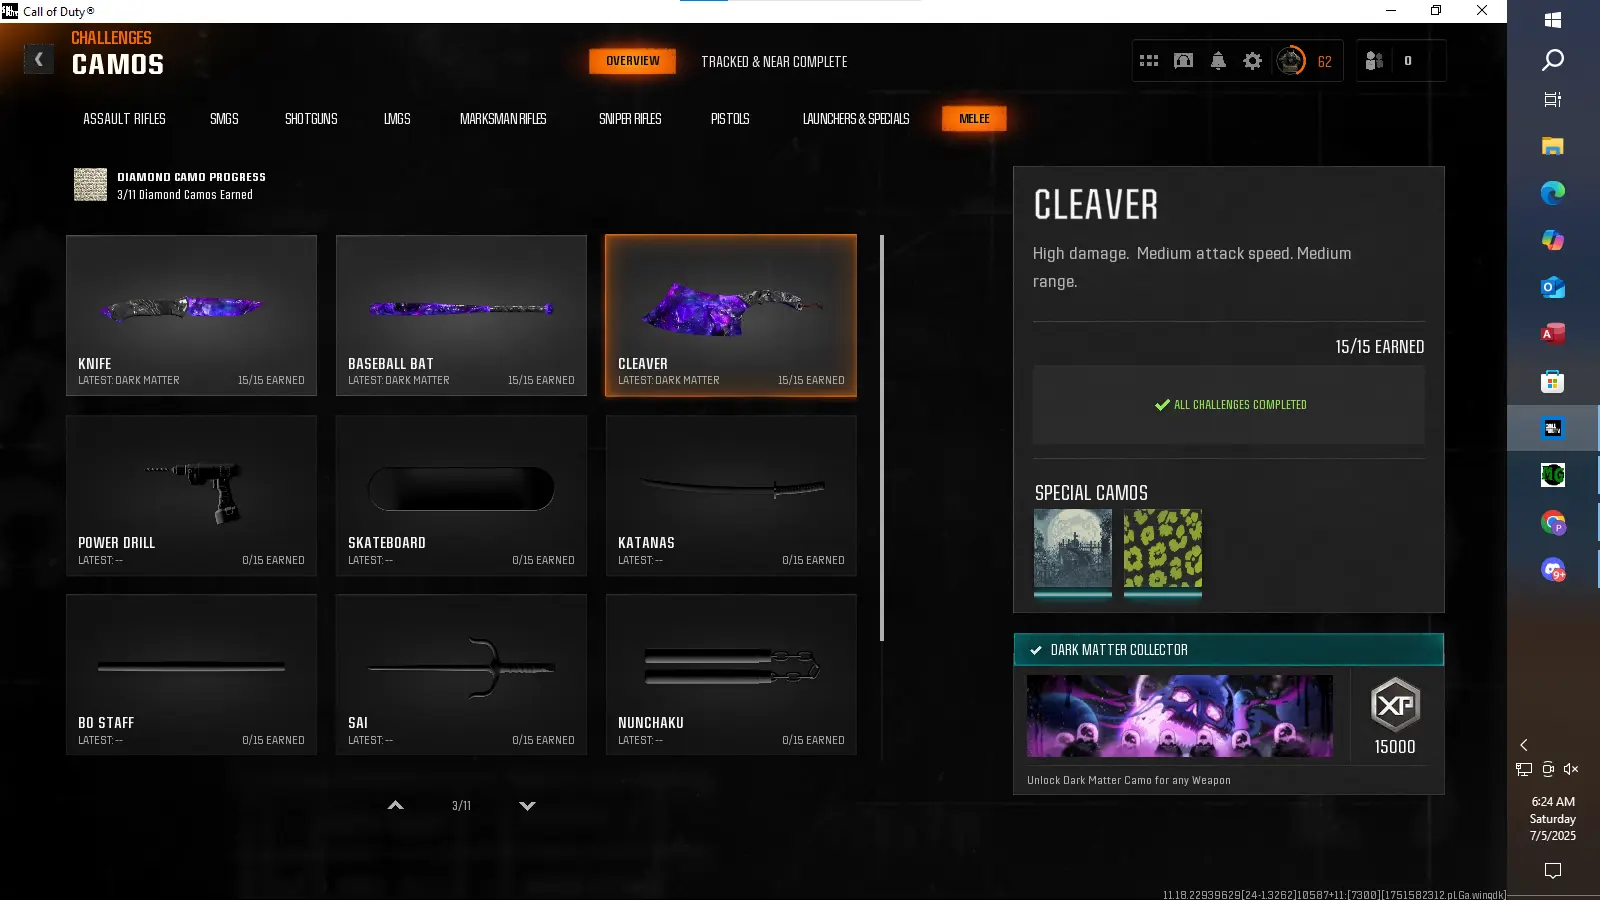The height and width of the screenshot is (900, 1600).
Task: Open Tracked & Near Complete view
Action: (774, 62)
